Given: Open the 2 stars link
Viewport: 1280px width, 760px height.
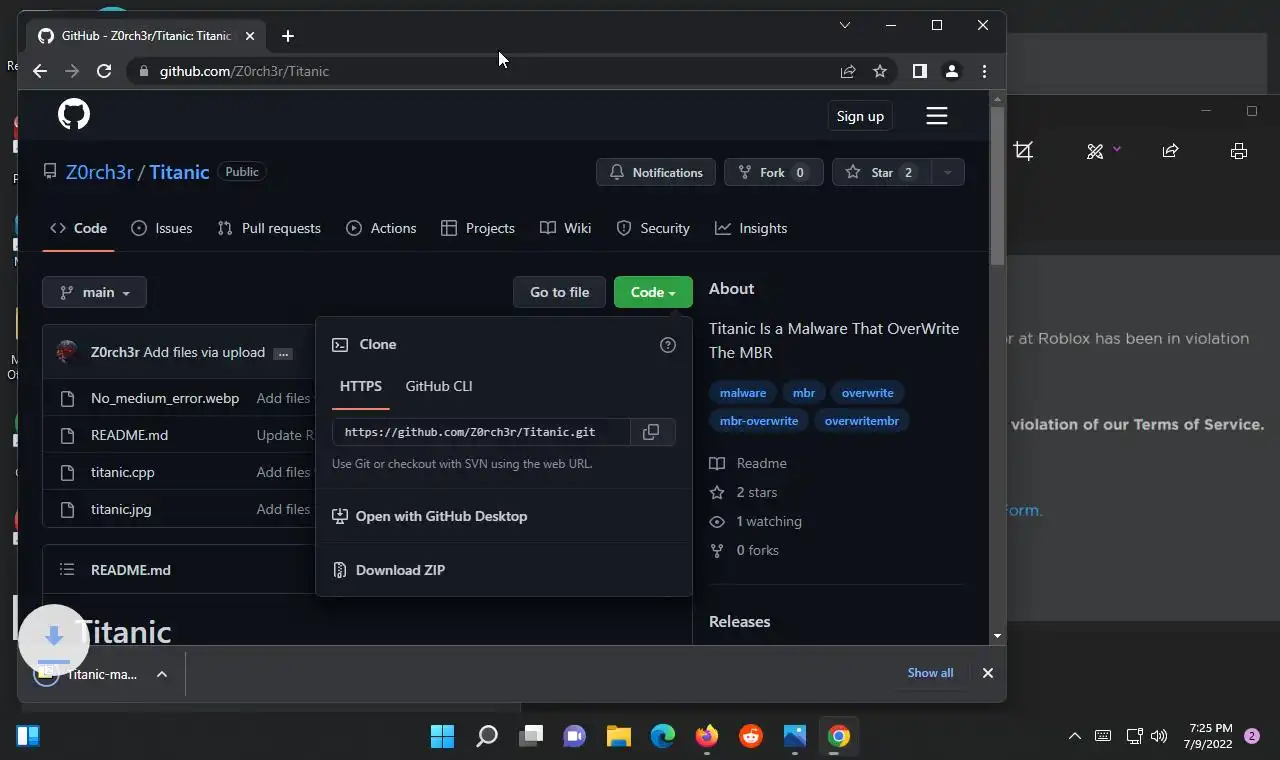Looking at the screenshot, I should (x=743, y=492).
